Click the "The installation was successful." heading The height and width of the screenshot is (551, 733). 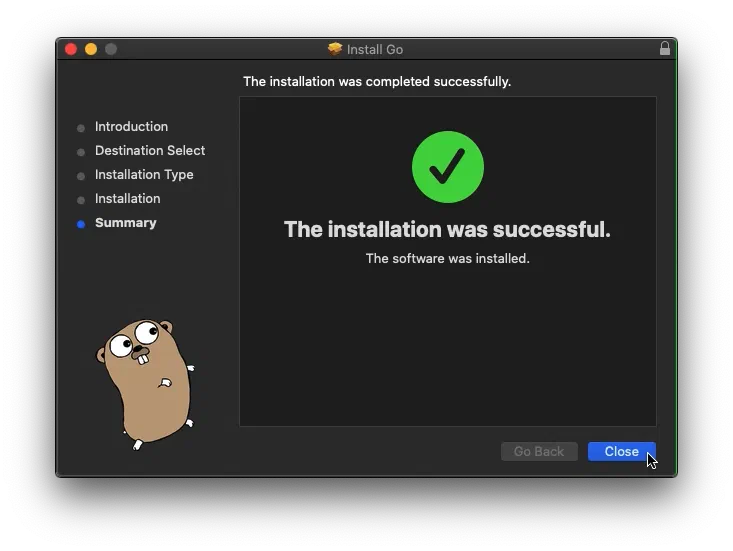coord(447,229)
